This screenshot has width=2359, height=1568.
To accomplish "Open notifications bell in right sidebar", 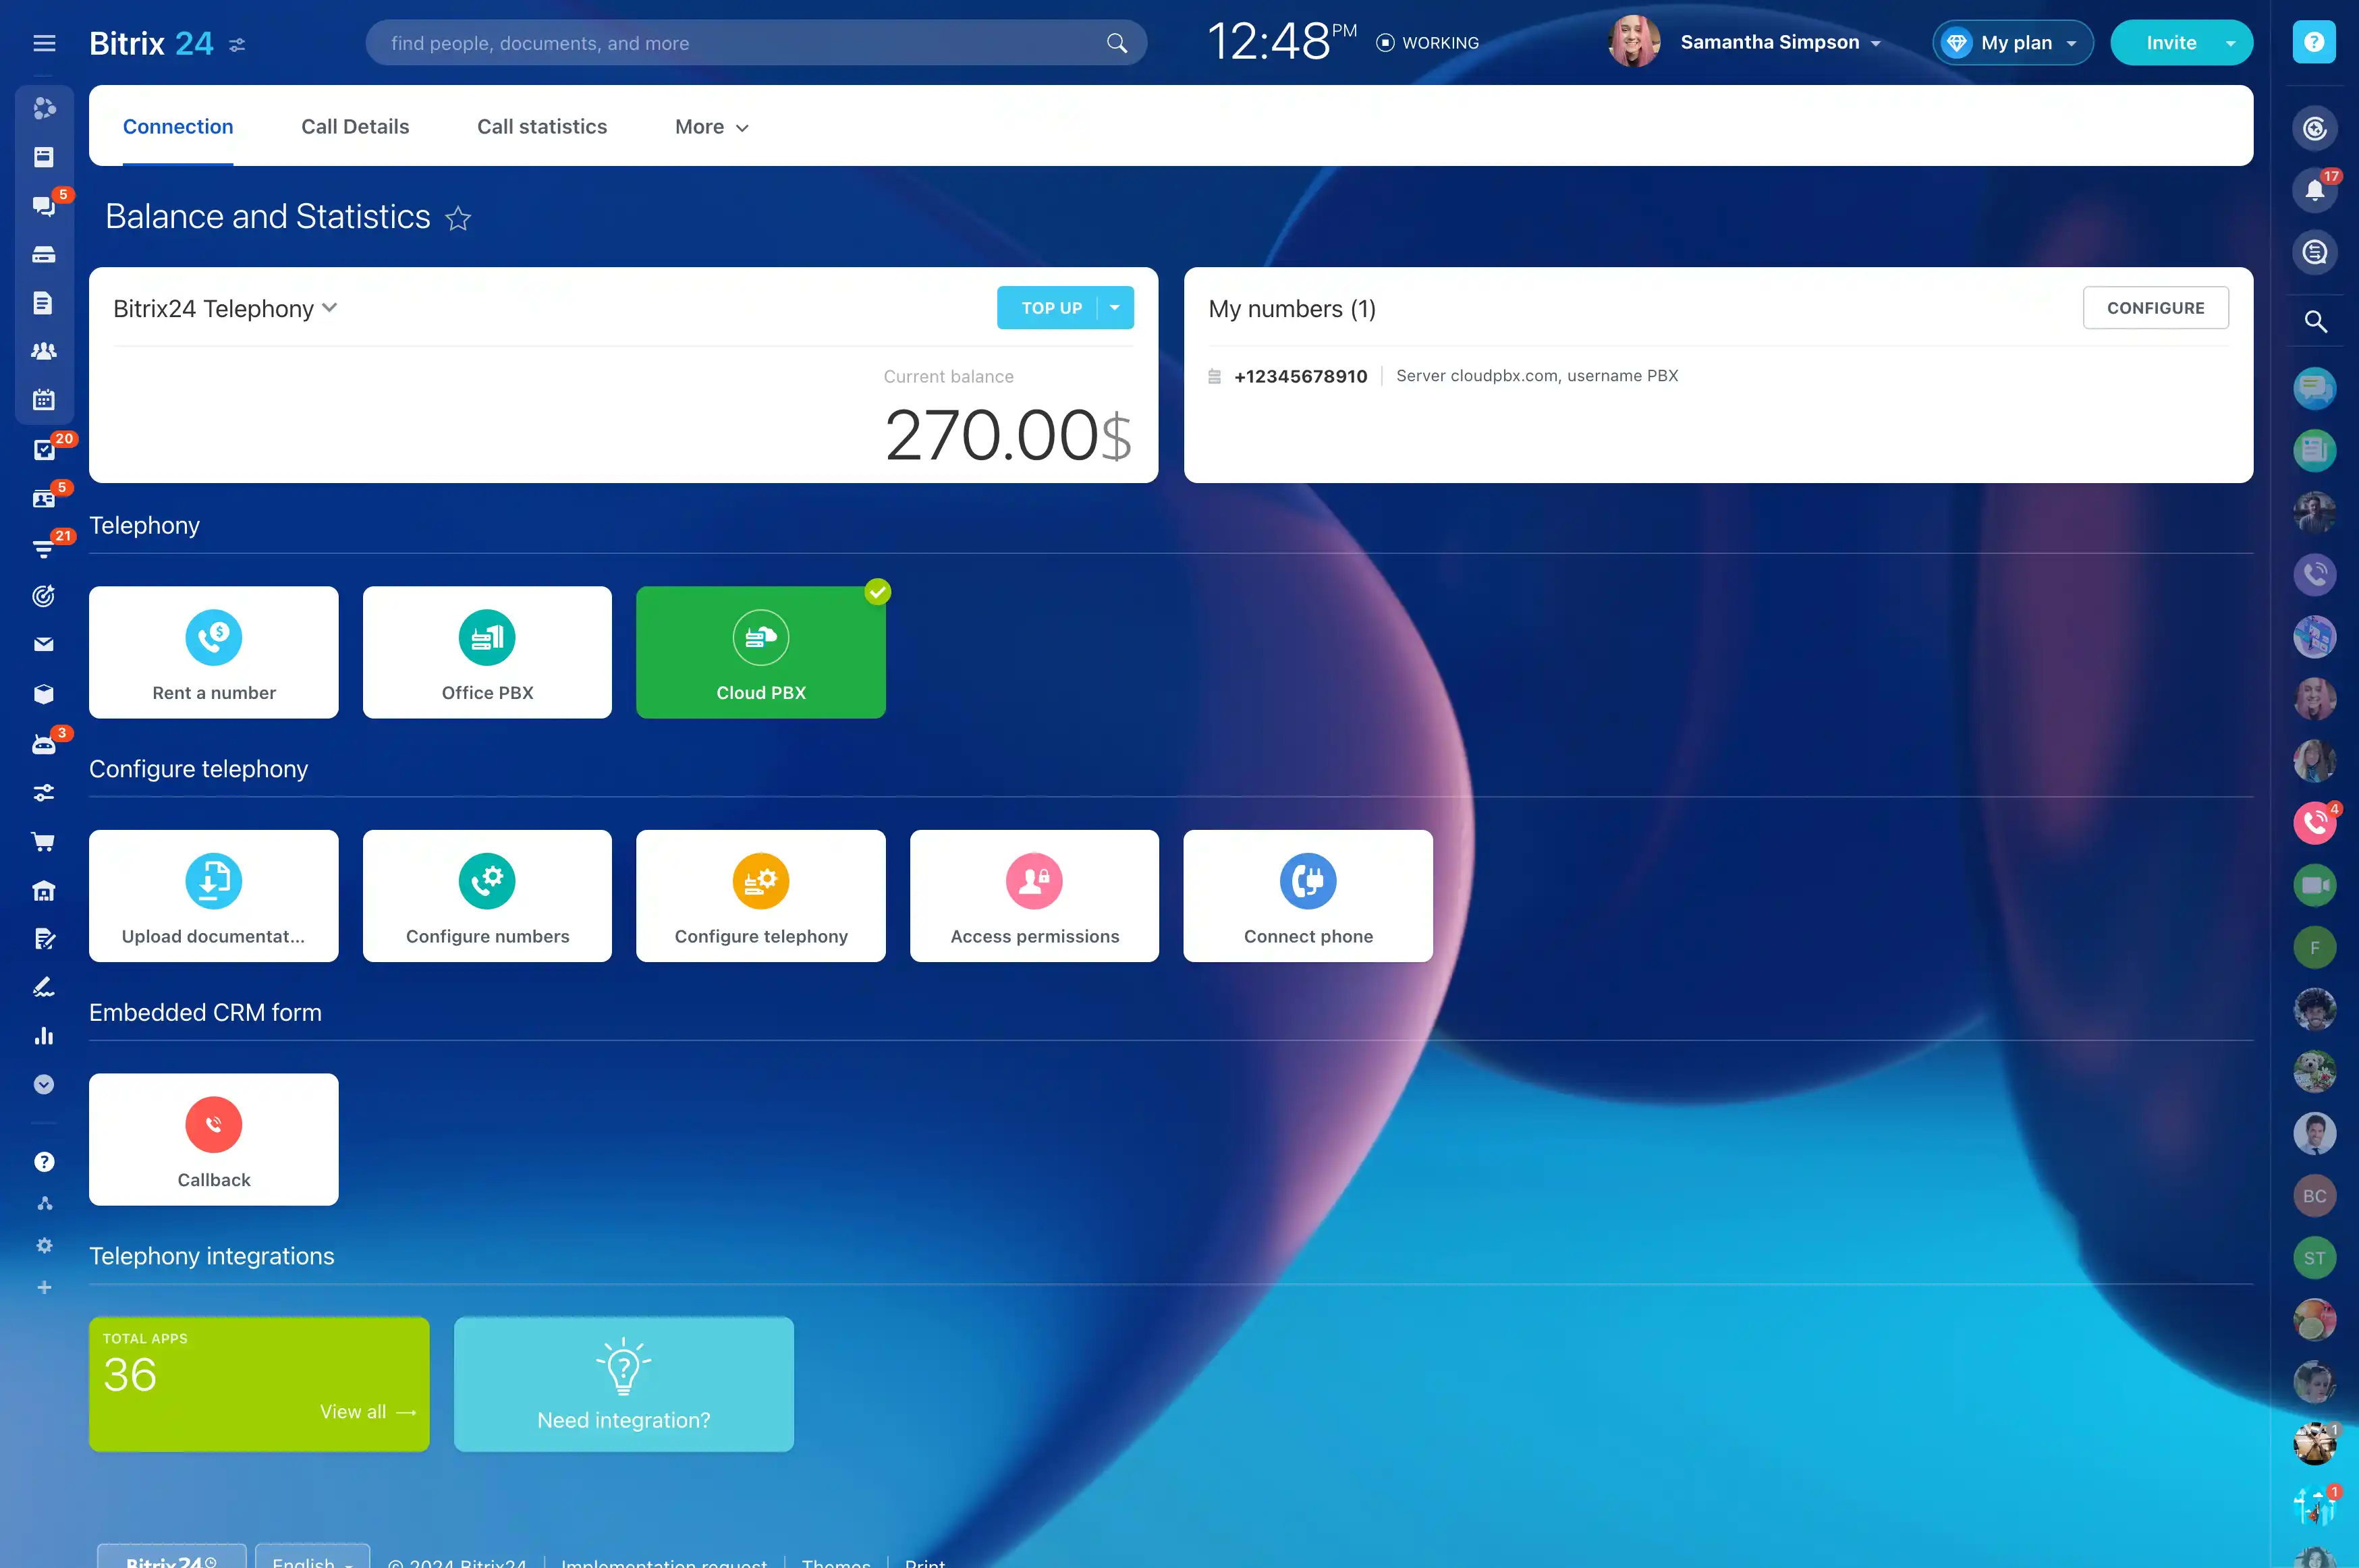I will point(2314,190).
